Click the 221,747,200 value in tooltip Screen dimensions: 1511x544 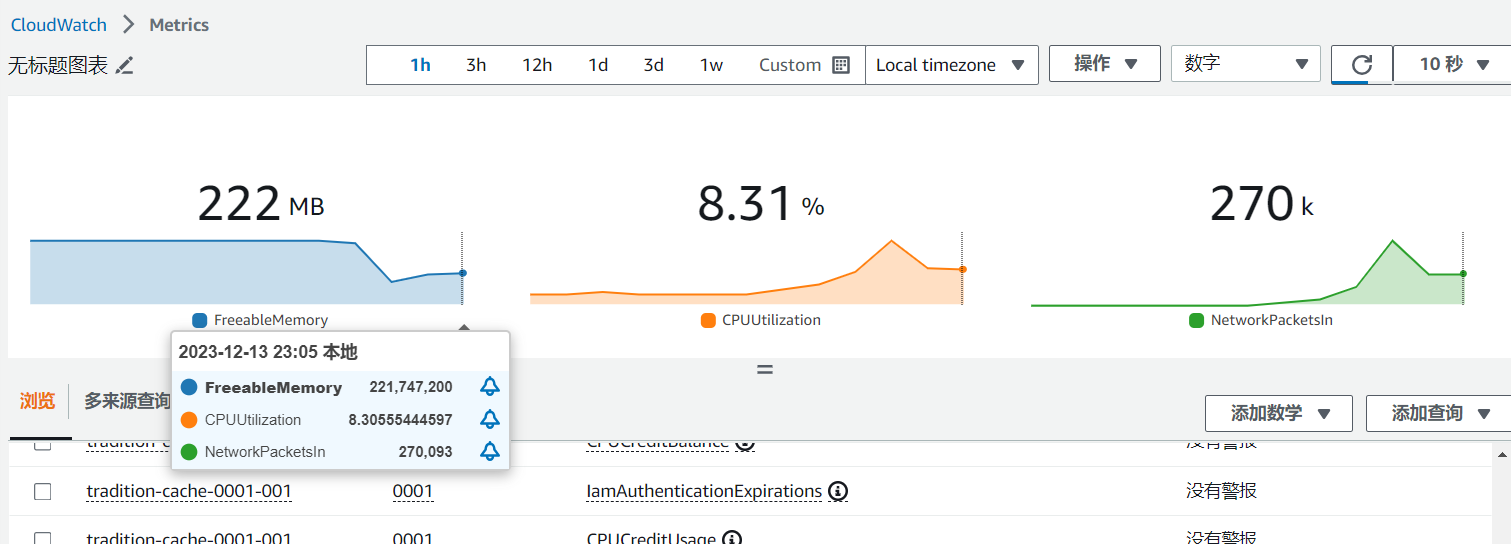click(411, 387)
